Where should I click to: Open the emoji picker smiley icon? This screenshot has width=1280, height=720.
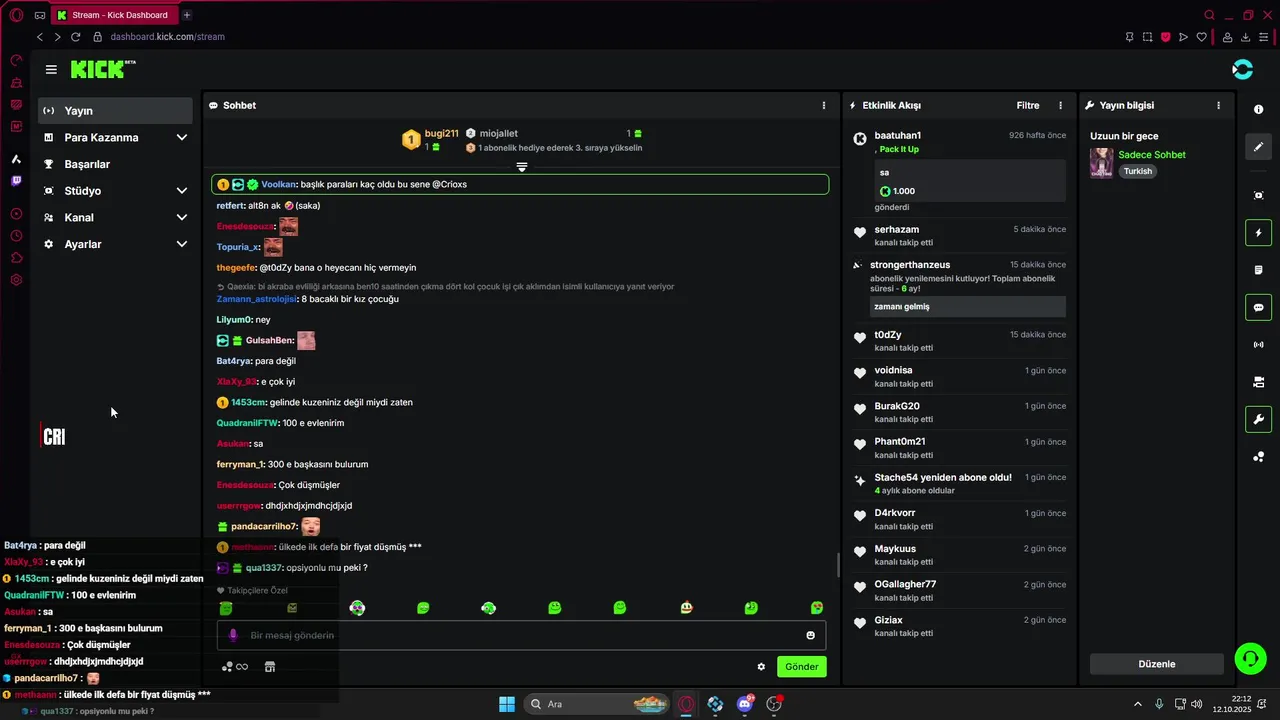coord(810,635)
